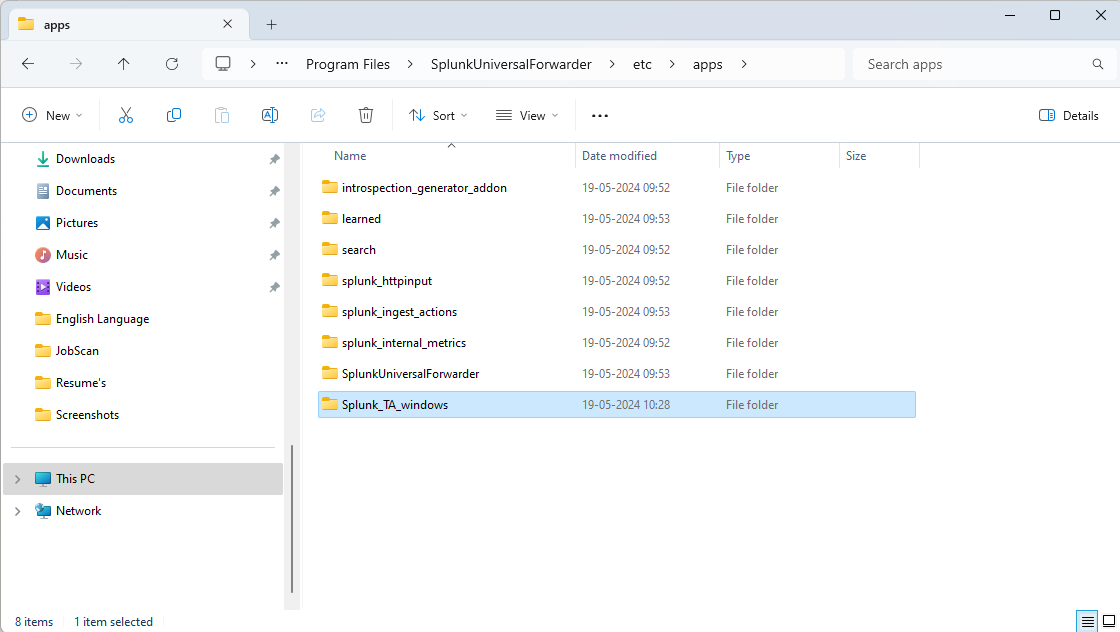Open Videos in the sidebar
Image resolution: width=1120 pixels, height=632 pixels.
tap(74, 287)
